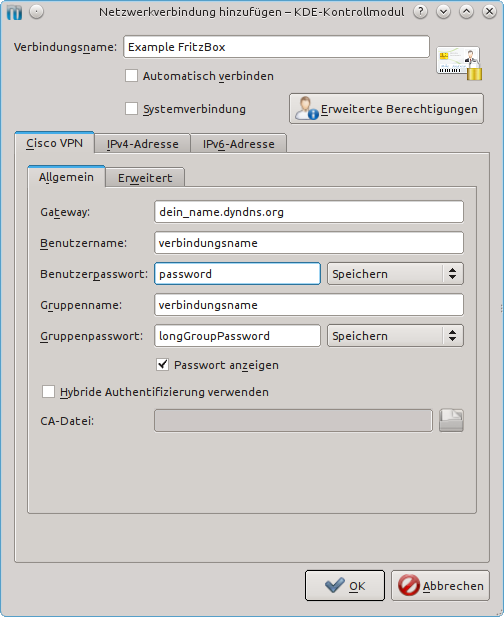Click the disabled CA-Datei path field
This screenshot has height=617, width=504.
coord(293,421)
